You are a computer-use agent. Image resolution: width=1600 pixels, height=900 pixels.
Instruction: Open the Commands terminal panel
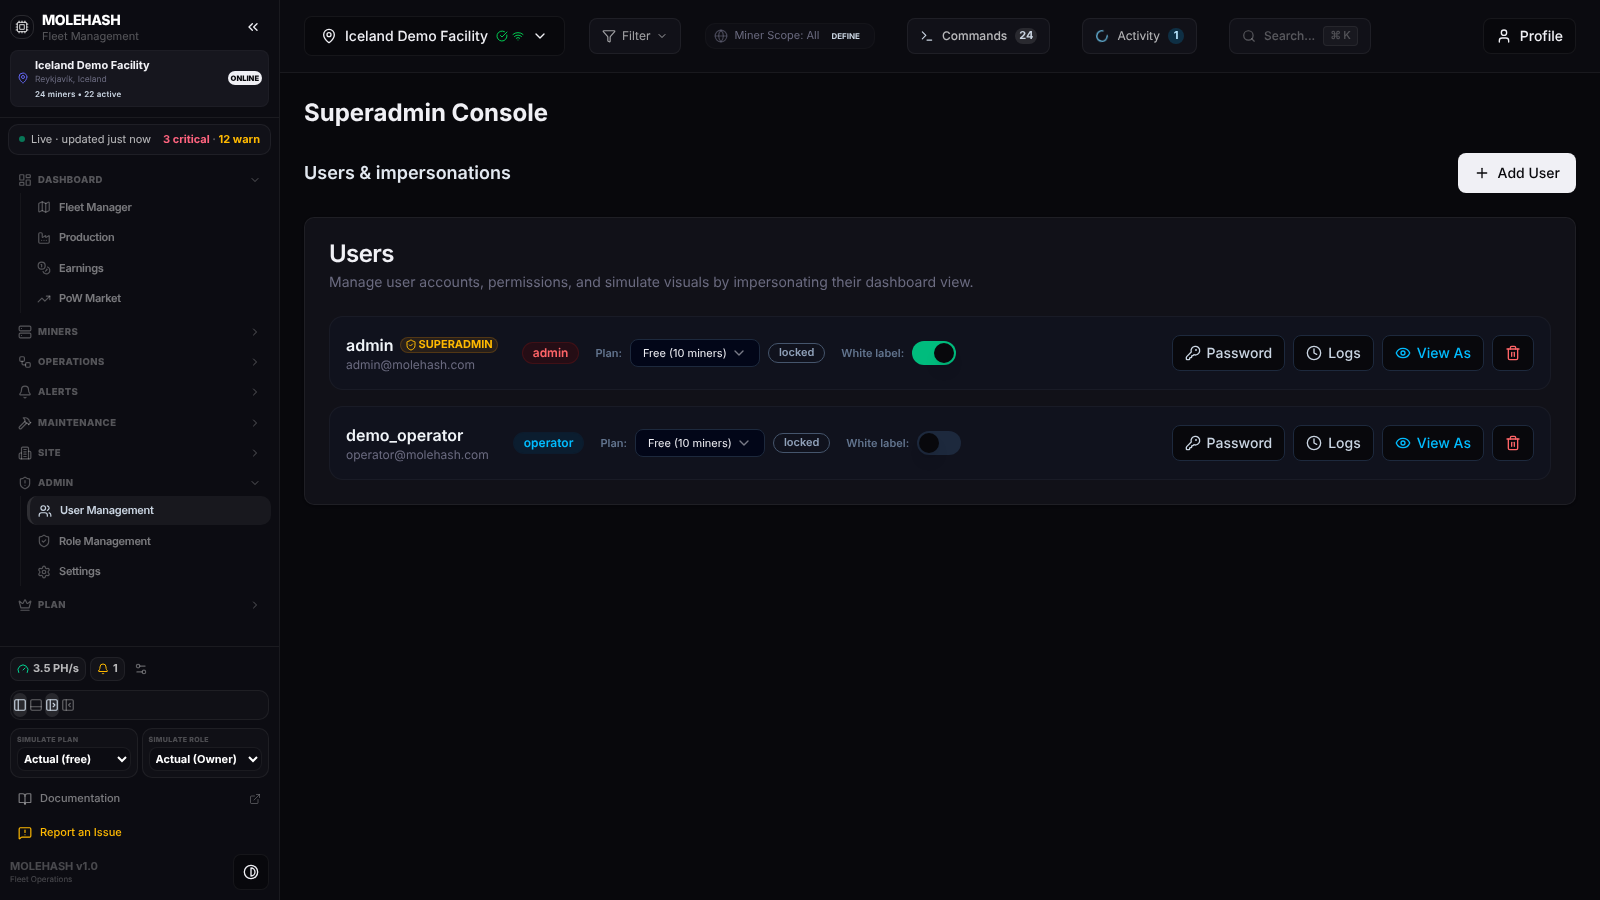[x=978, y=36]
